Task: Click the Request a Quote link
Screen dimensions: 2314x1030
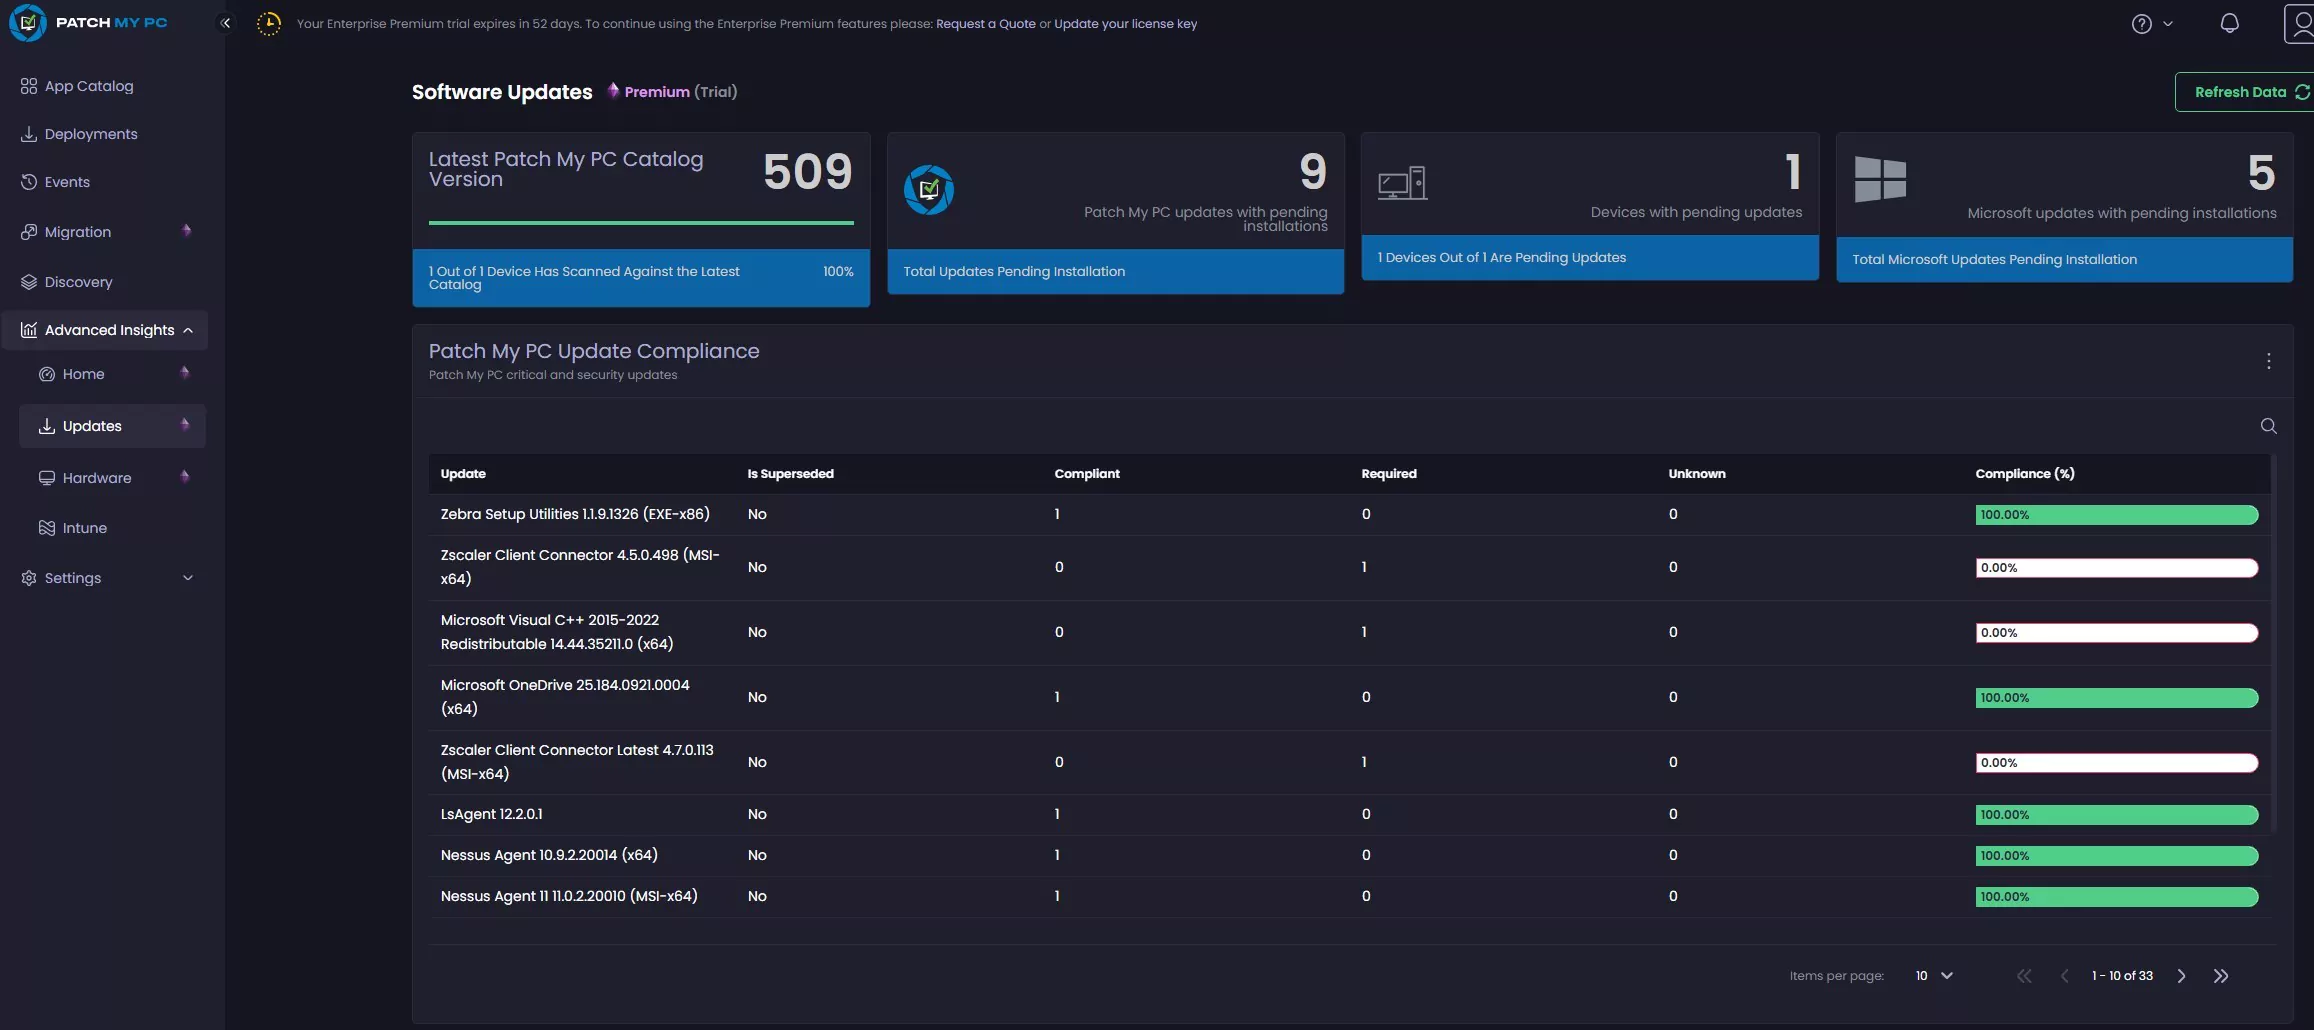Action: coord(985,24)
